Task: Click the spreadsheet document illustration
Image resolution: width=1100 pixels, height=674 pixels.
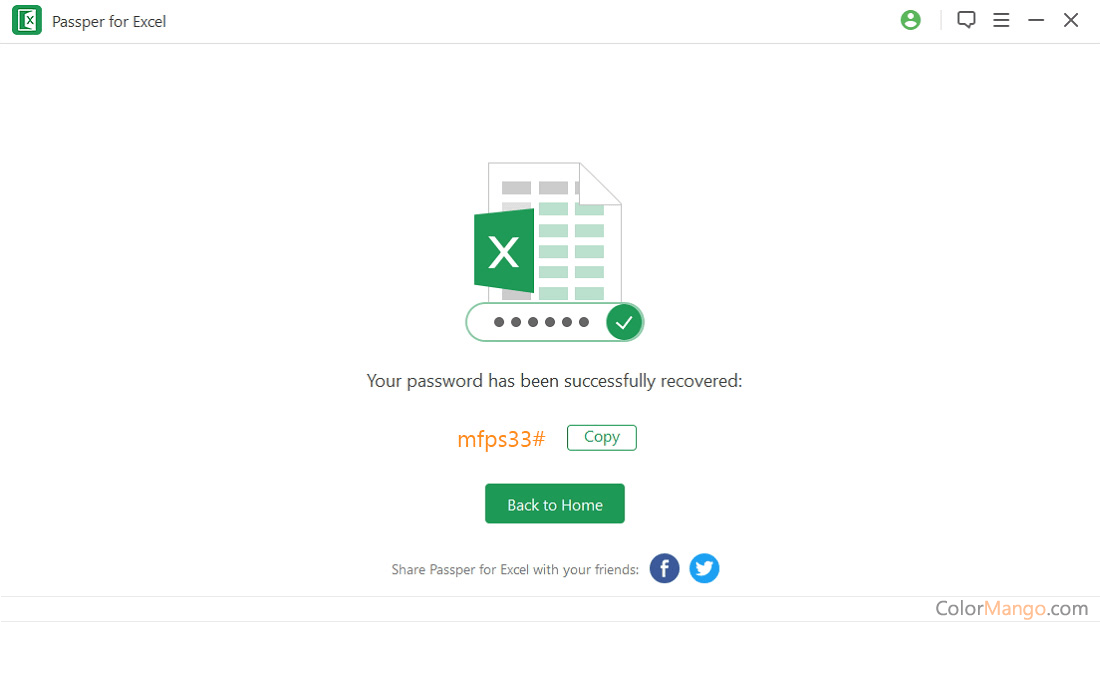Action: click(554, 231)
